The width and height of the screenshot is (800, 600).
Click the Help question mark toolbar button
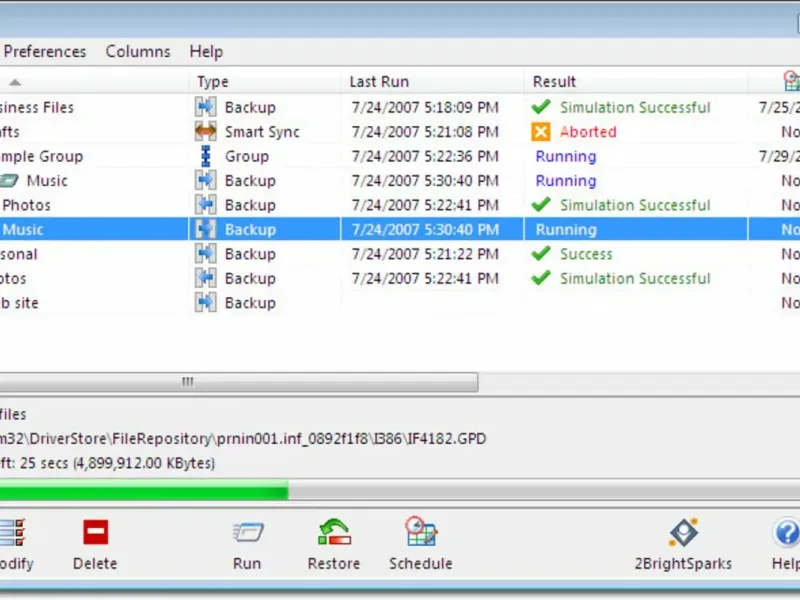point(786,544)
